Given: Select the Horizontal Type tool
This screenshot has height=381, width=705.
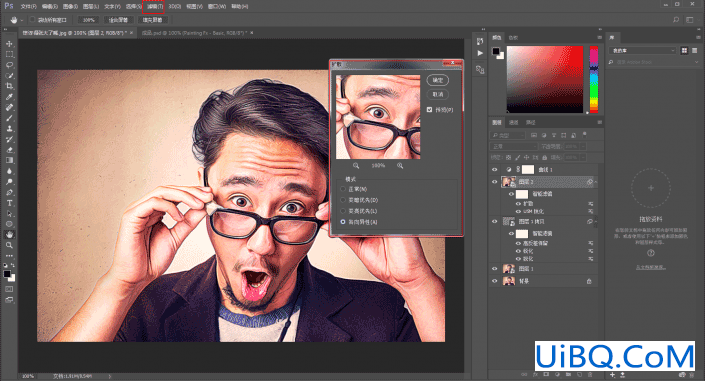Looking at the screenshot, I should [x=9, y=203].
